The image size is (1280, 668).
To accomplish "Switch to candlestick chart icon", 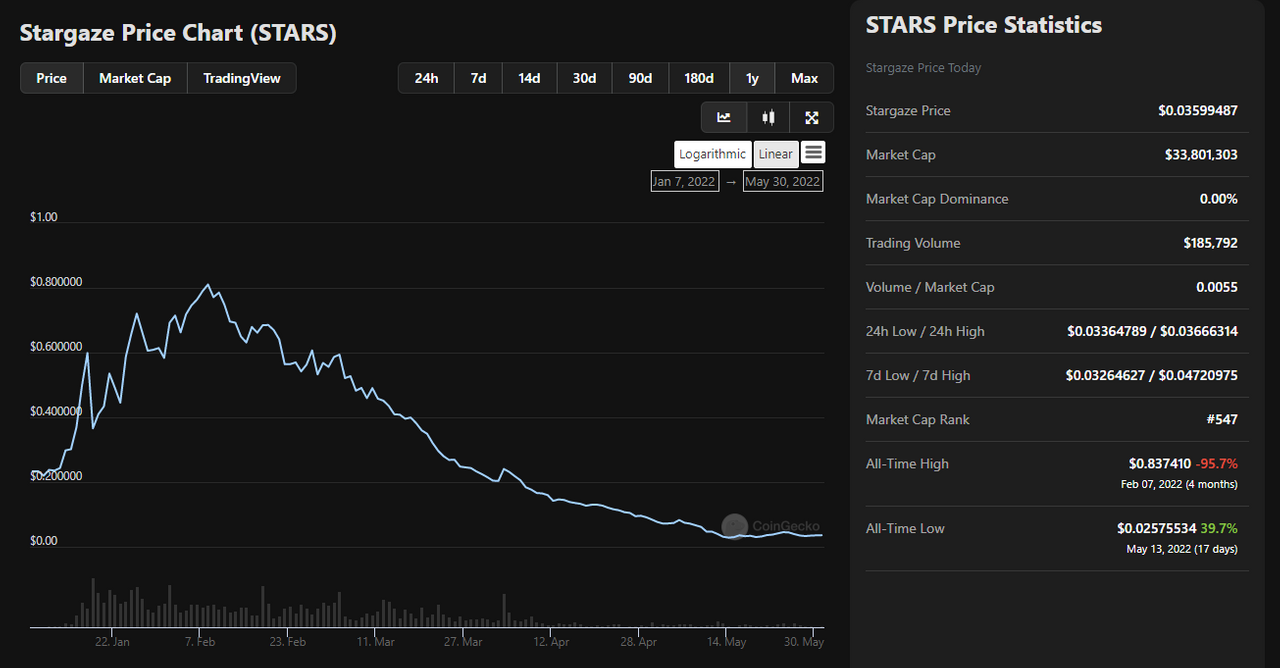I will [x=768, y=117].
